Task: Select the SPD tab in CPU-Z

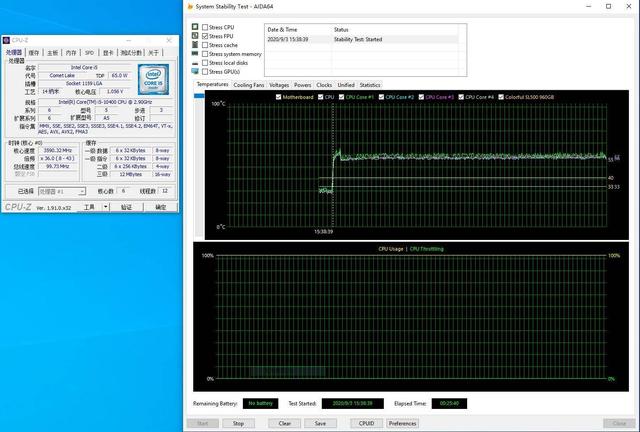Action: click(x=89, y=53)
